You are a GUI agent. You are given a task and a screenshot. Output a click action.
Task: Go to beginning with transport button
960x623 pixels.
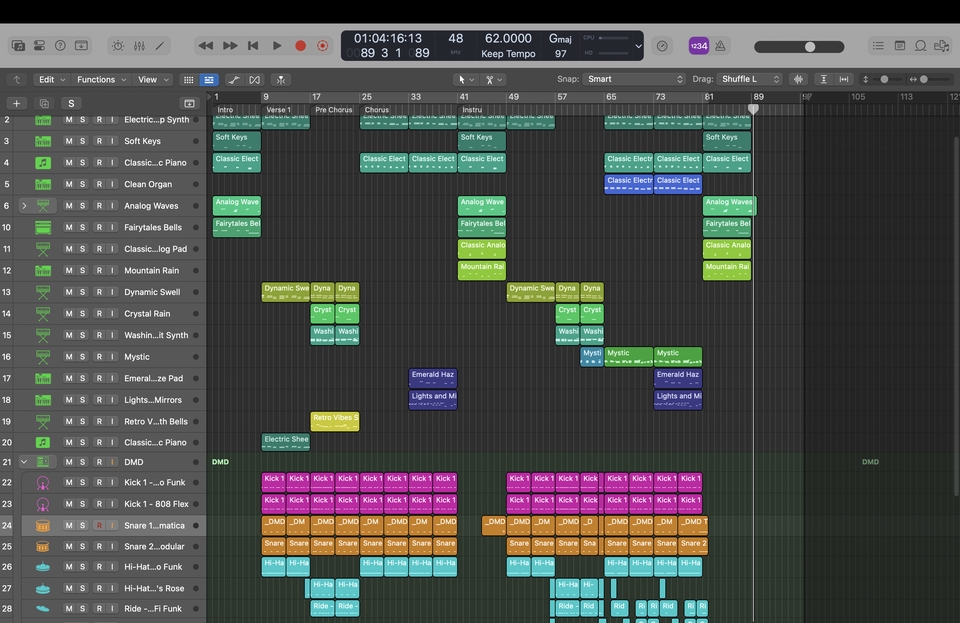(253, 46)
